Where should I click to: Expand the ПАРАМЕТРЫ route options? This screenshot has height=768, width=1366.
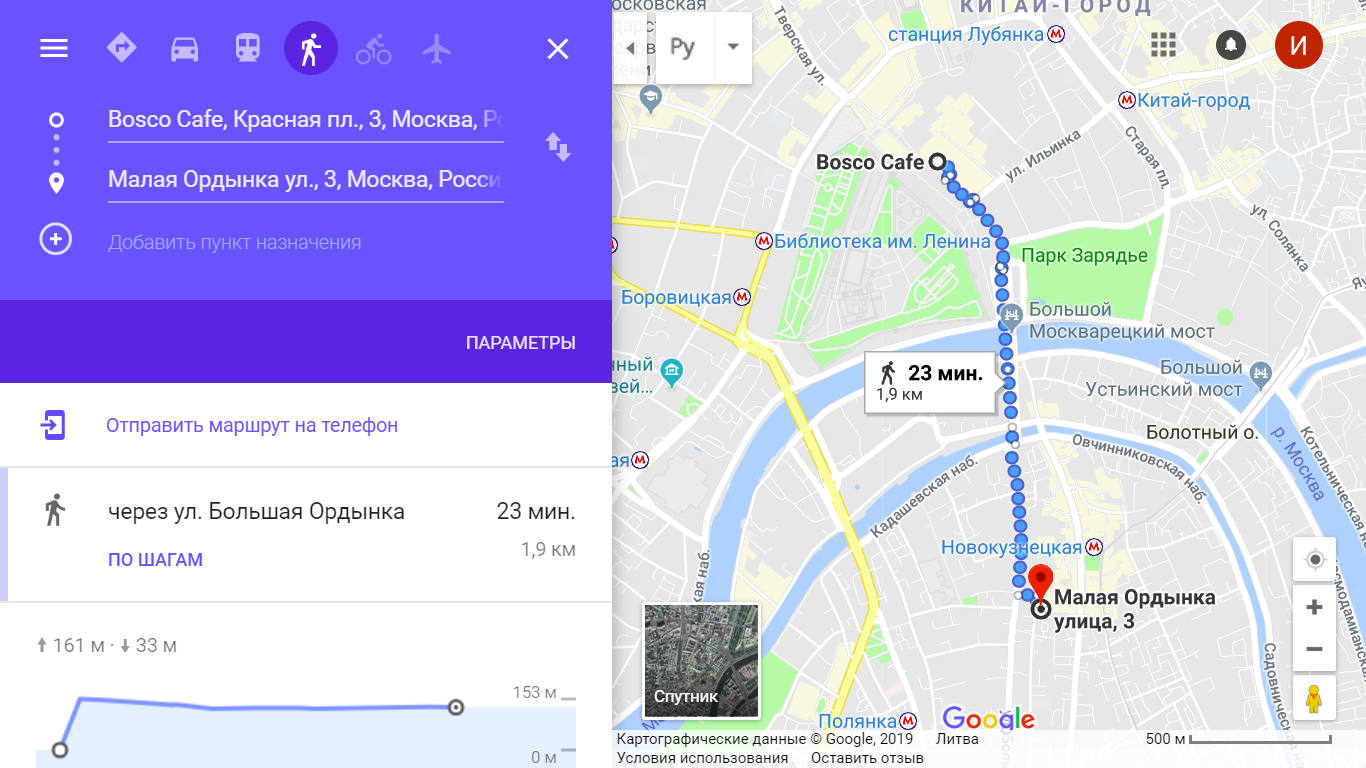520,343
